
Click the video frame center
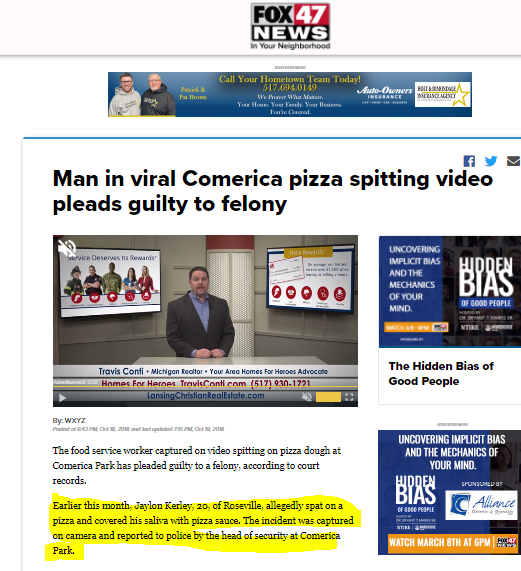pyautogui.click(x=205, y=320)
